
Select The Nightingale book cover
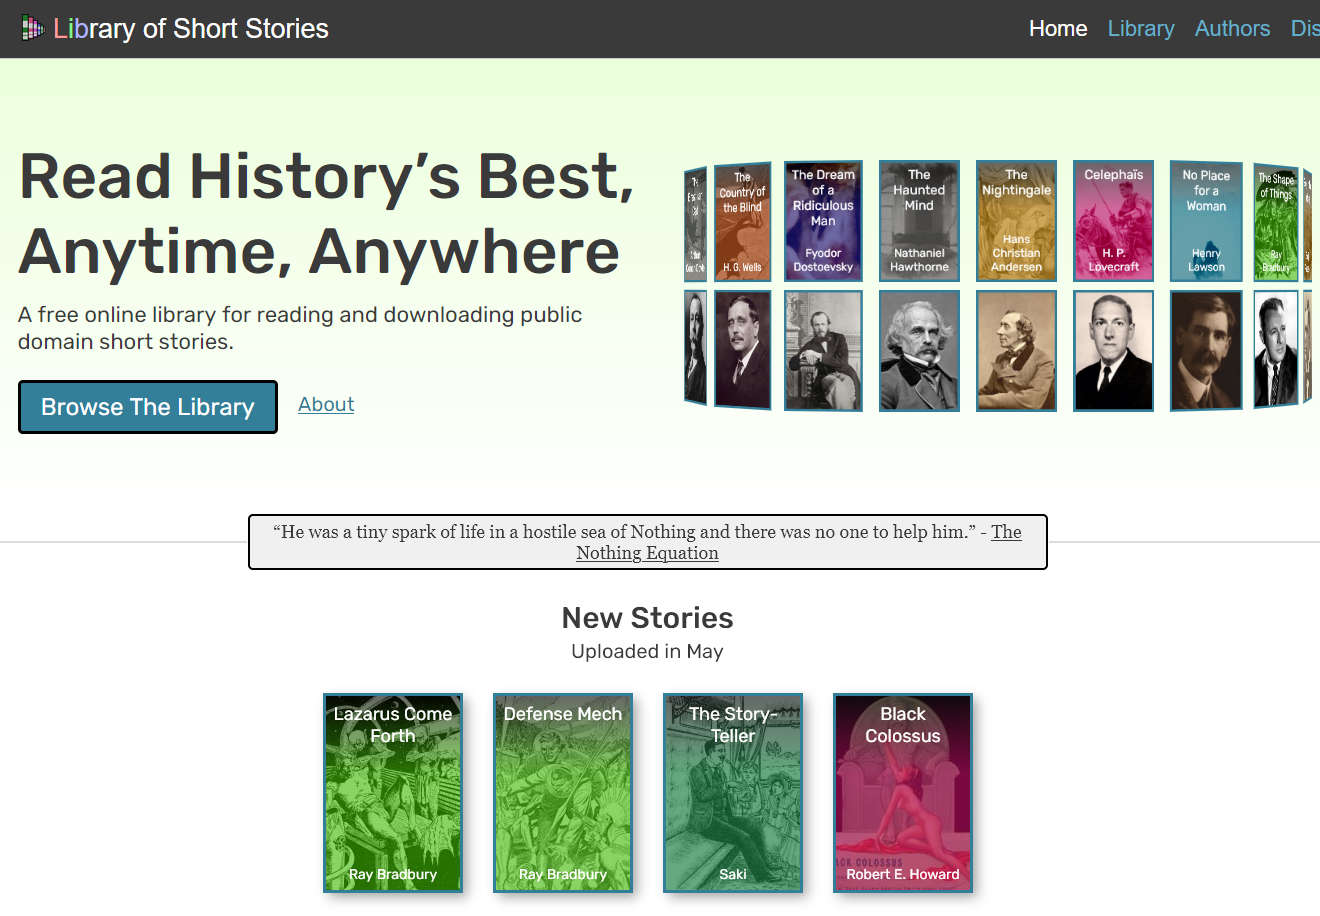(1016, 221)
